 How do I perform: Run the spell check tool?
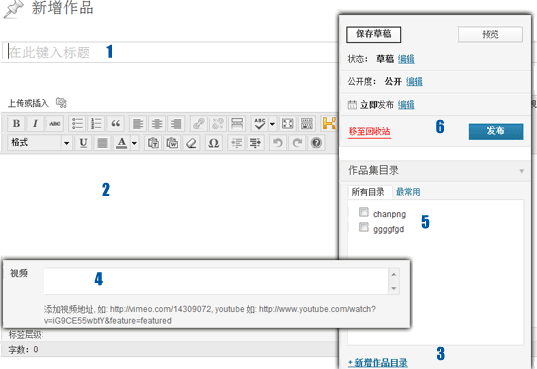pos(260,123)
